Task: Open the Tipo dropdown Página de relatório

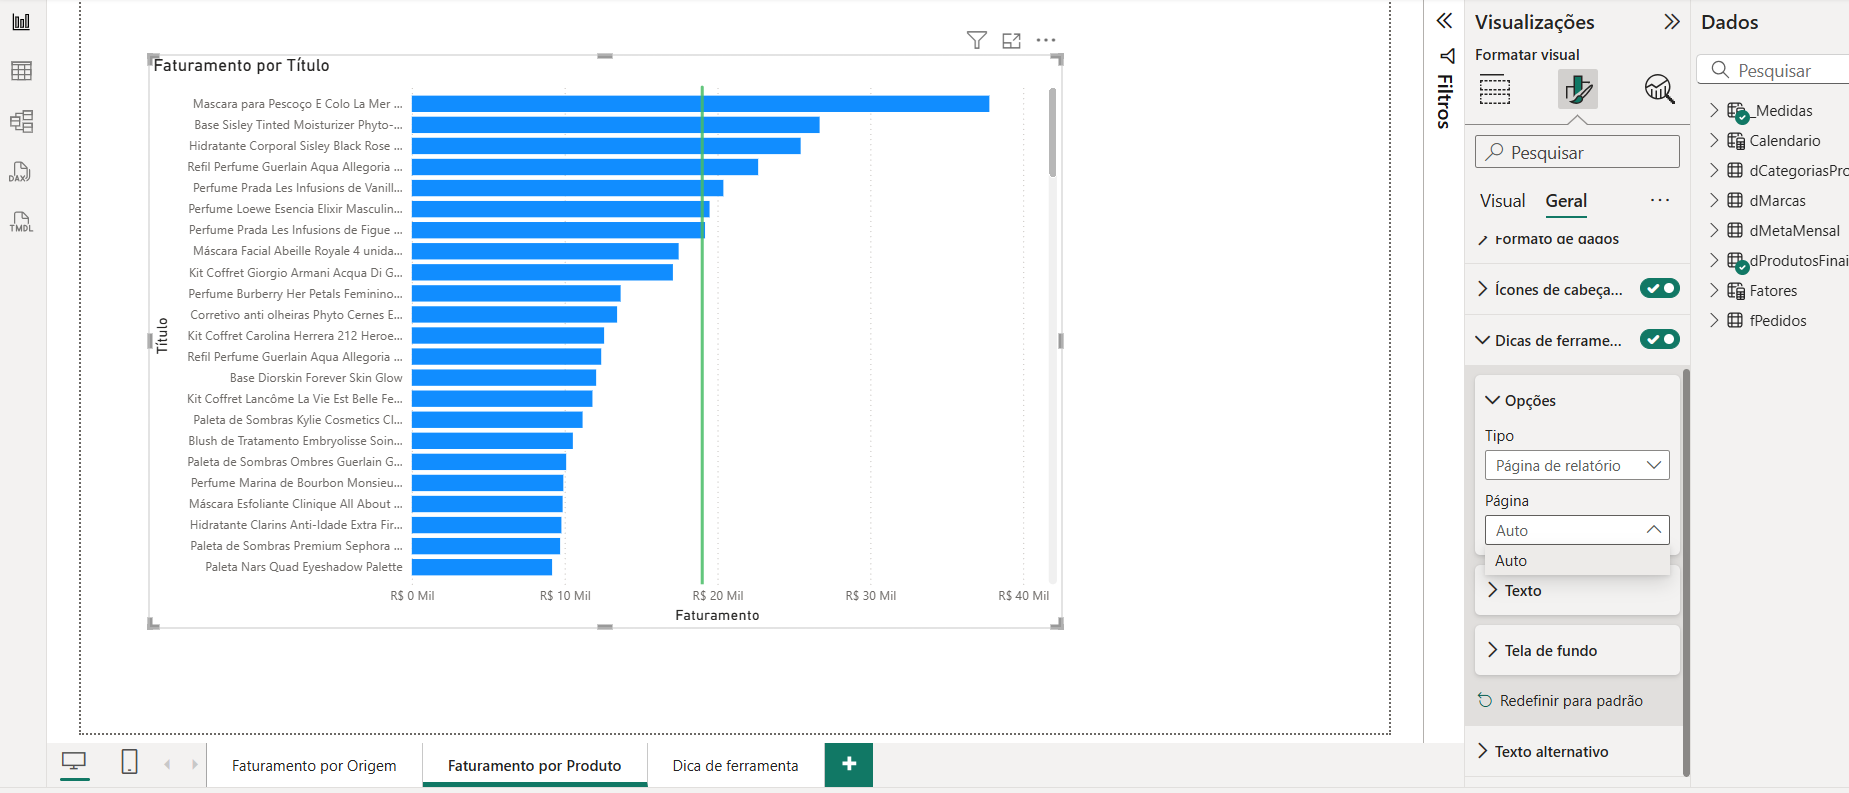Action: (1577, 465)
